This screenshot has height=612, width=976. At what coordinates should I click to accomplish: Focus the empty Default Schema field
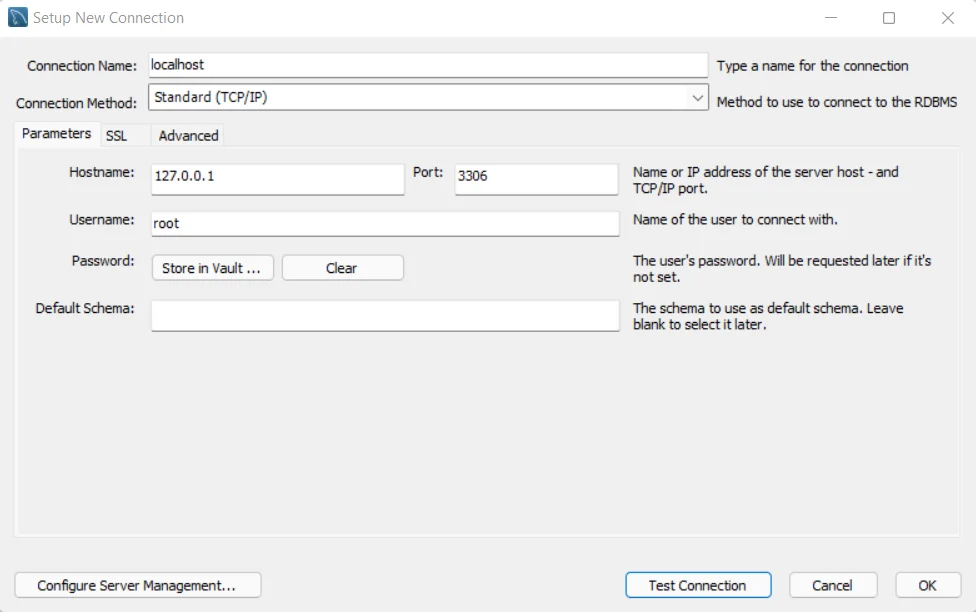pyautogui.click(x=384, y=315)
